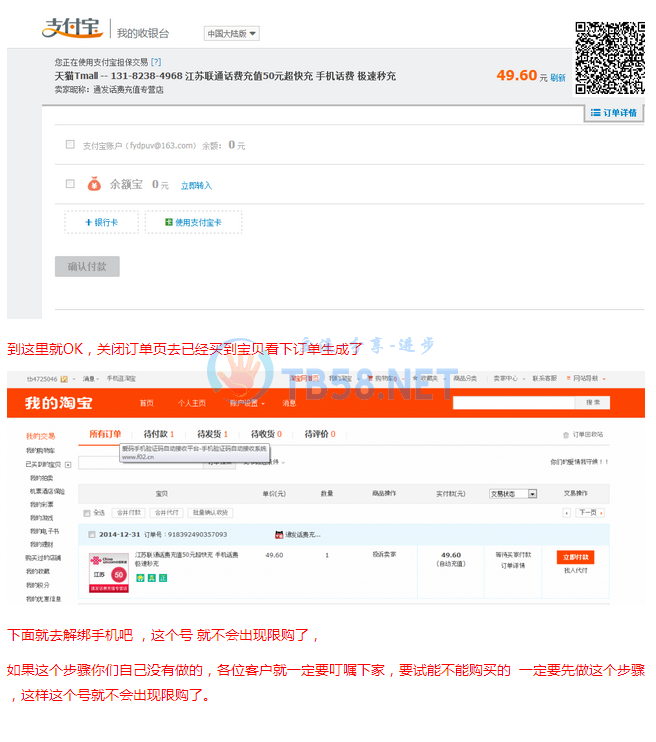The image size is (656, 742).
Task: Open 机票酒店保险 in the left sidebar
Action: pos(47,492)
